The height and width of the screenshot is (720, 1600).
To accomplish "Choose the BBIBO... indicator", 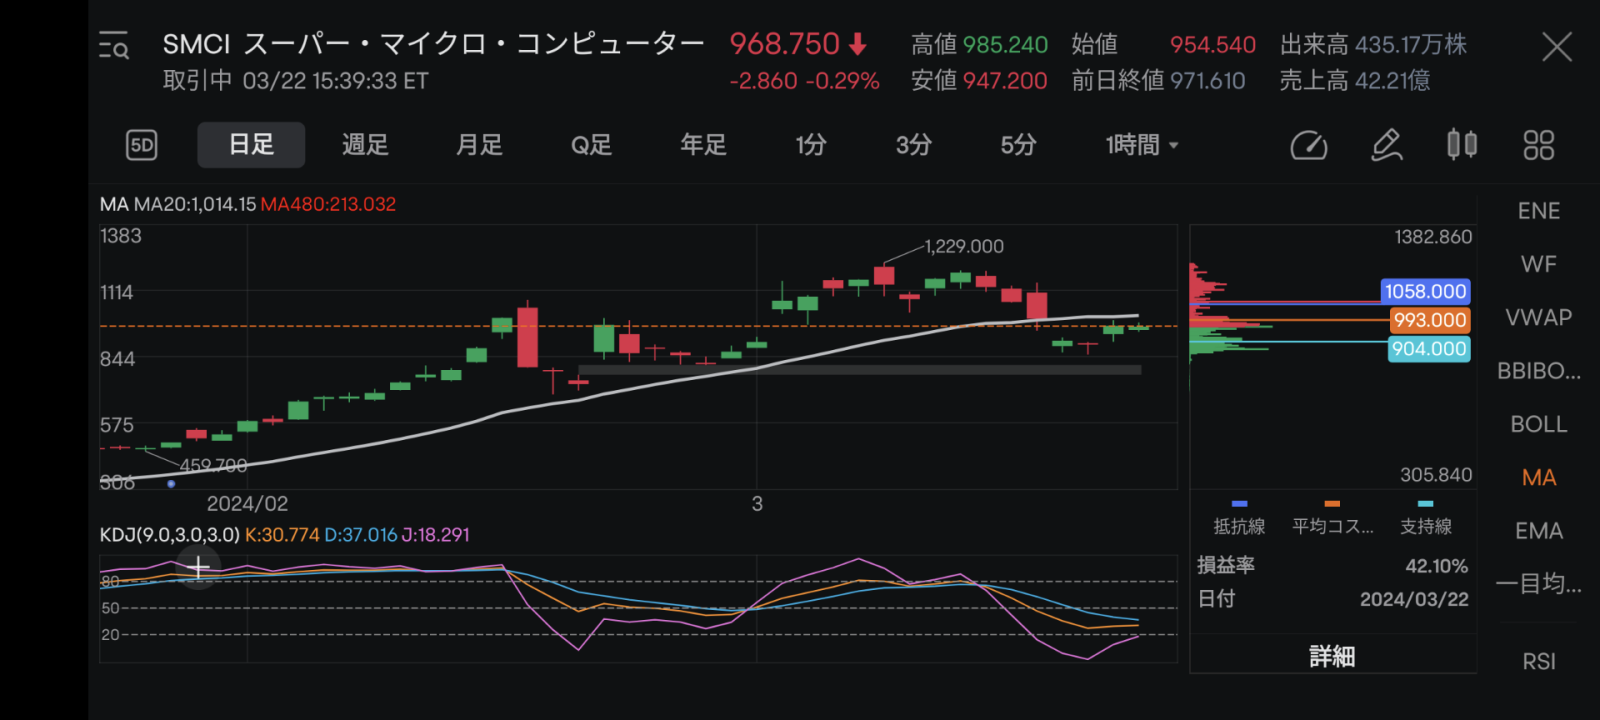I will 1539,371.
